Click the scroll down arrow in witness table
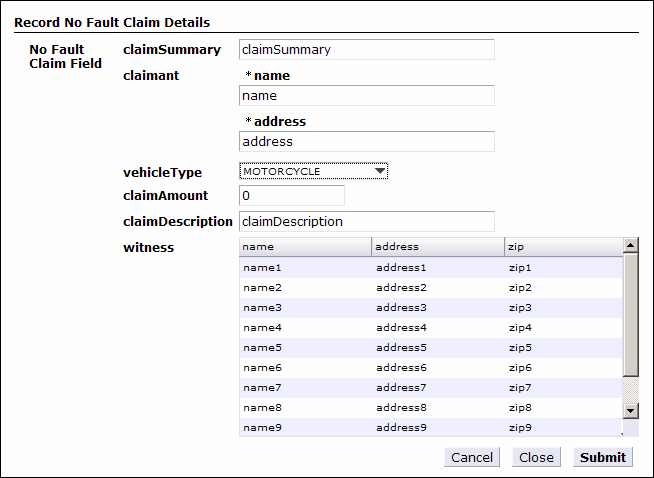 (630, 411)
